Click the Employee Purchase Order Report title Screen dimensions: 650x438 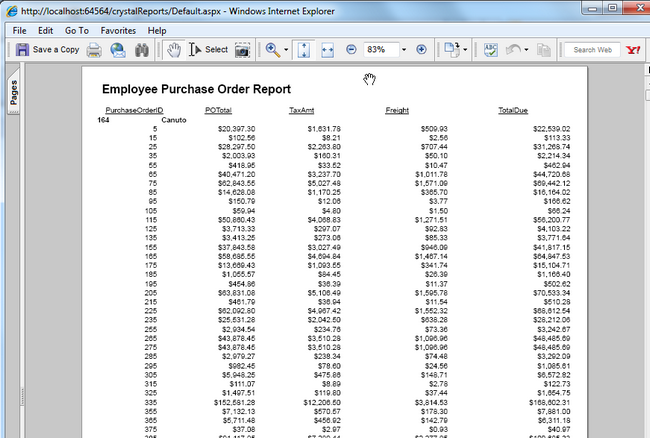tap(196, 89)
